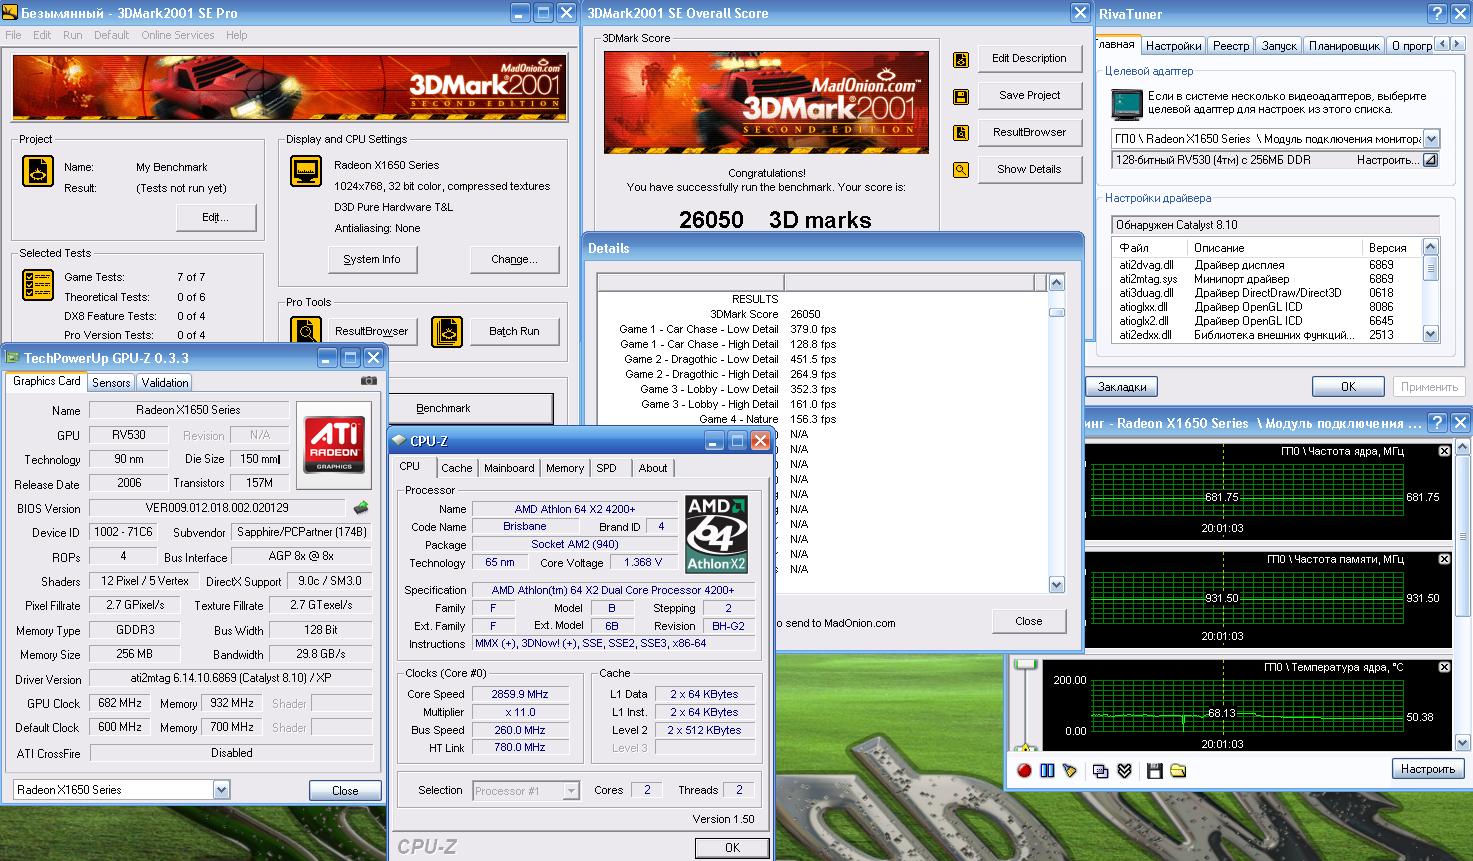Viewport: 1473px width, 861px height.
Task: Click the double-chevron expand icon in monitoring toolbar
Action: [x=1124, y=770]
